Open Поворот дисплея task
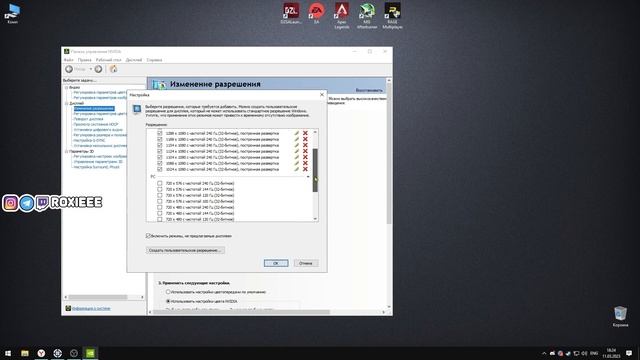Screen dimensions: 640x360 [x=88, y=119]
